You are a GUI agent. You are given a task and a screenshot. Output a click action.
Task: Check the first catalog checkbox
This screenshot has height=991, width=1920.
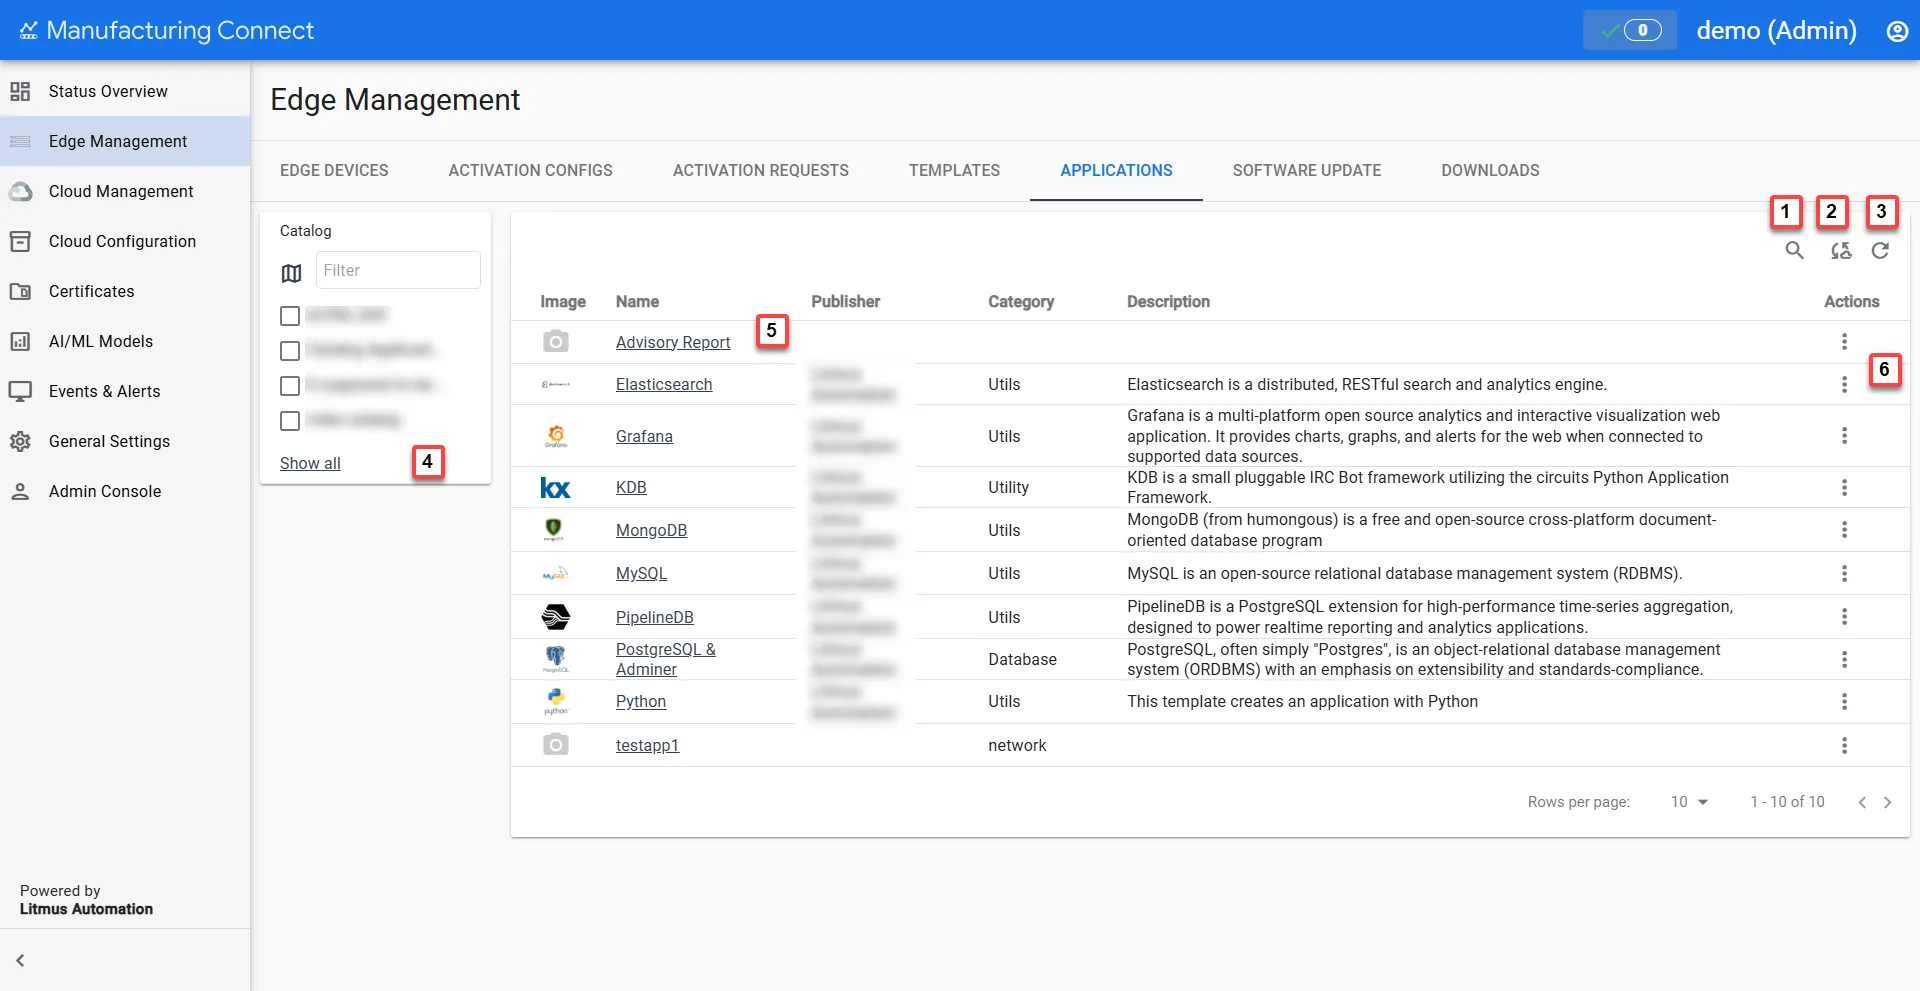coord(290,316)
